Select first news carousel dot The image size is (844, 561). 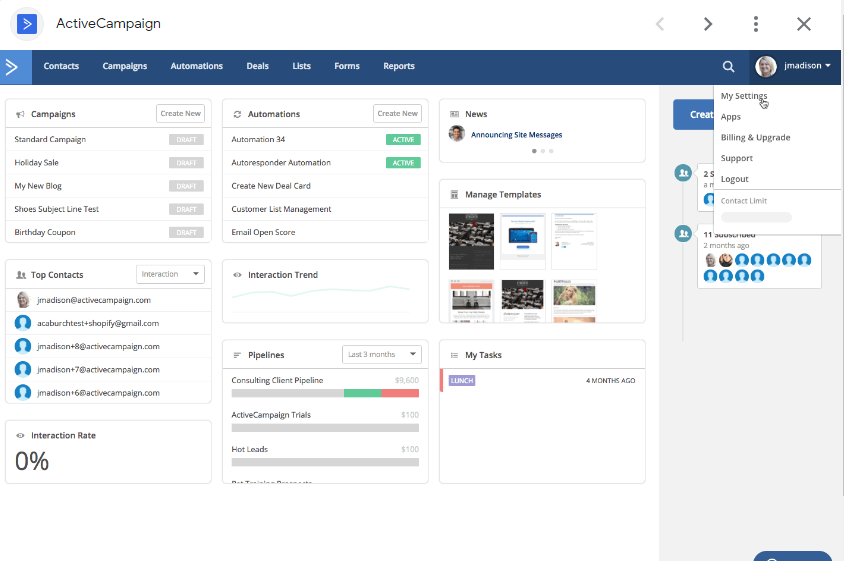click(x=534, y=151)
